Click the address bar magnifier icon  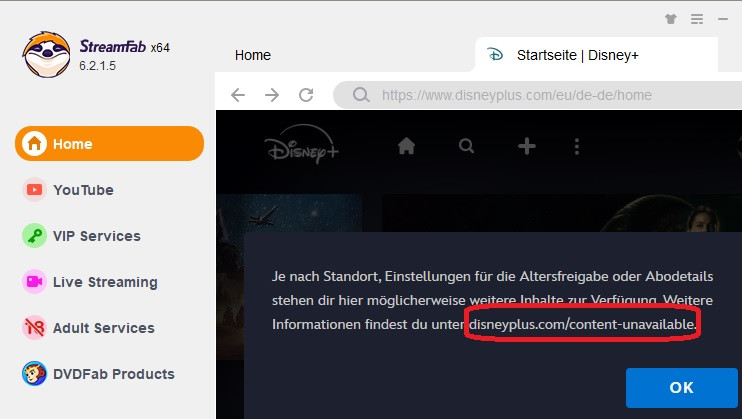(x=361, y=95)
